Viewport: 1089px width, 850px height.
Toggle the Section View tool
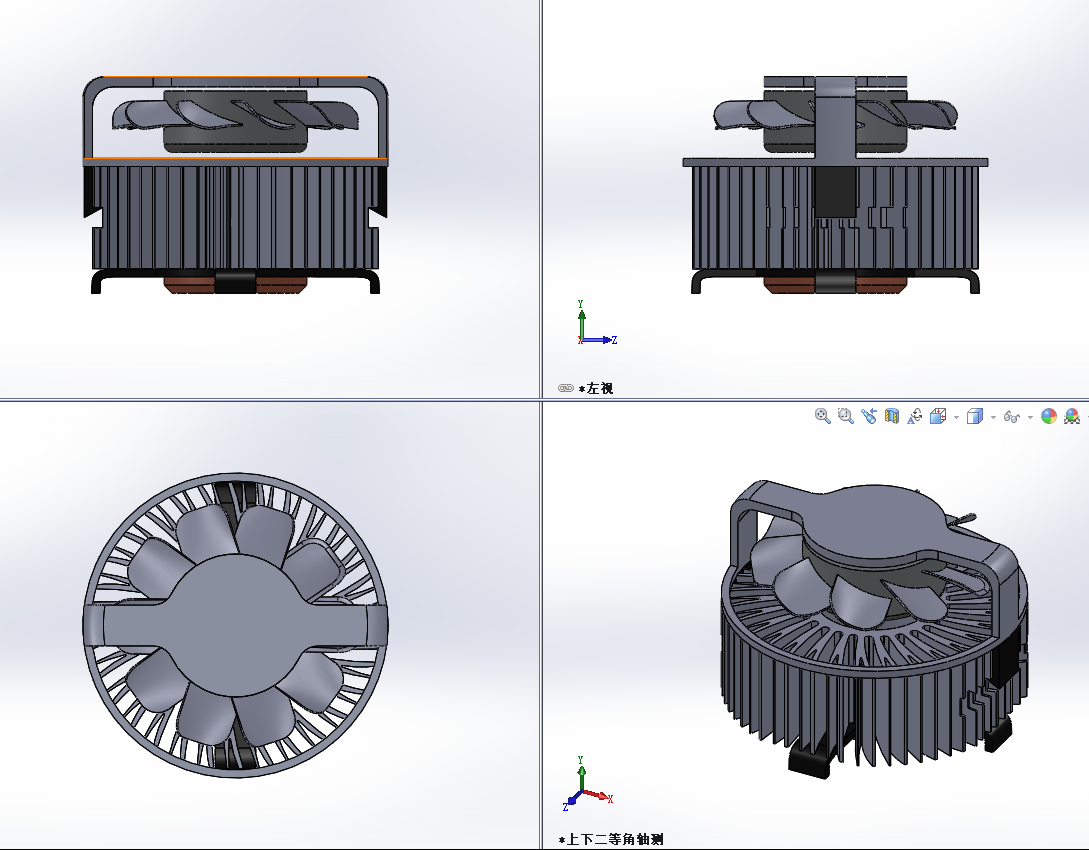pyautogui.click(x=892, y=416)
